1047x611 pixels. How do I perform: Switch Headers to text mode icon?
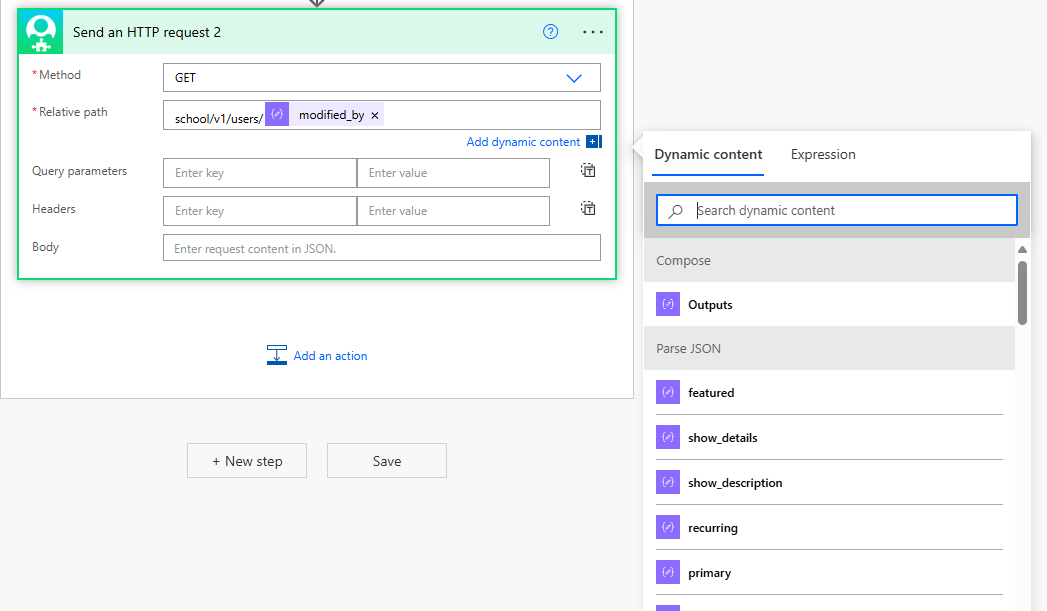click(x=588, y=208)
